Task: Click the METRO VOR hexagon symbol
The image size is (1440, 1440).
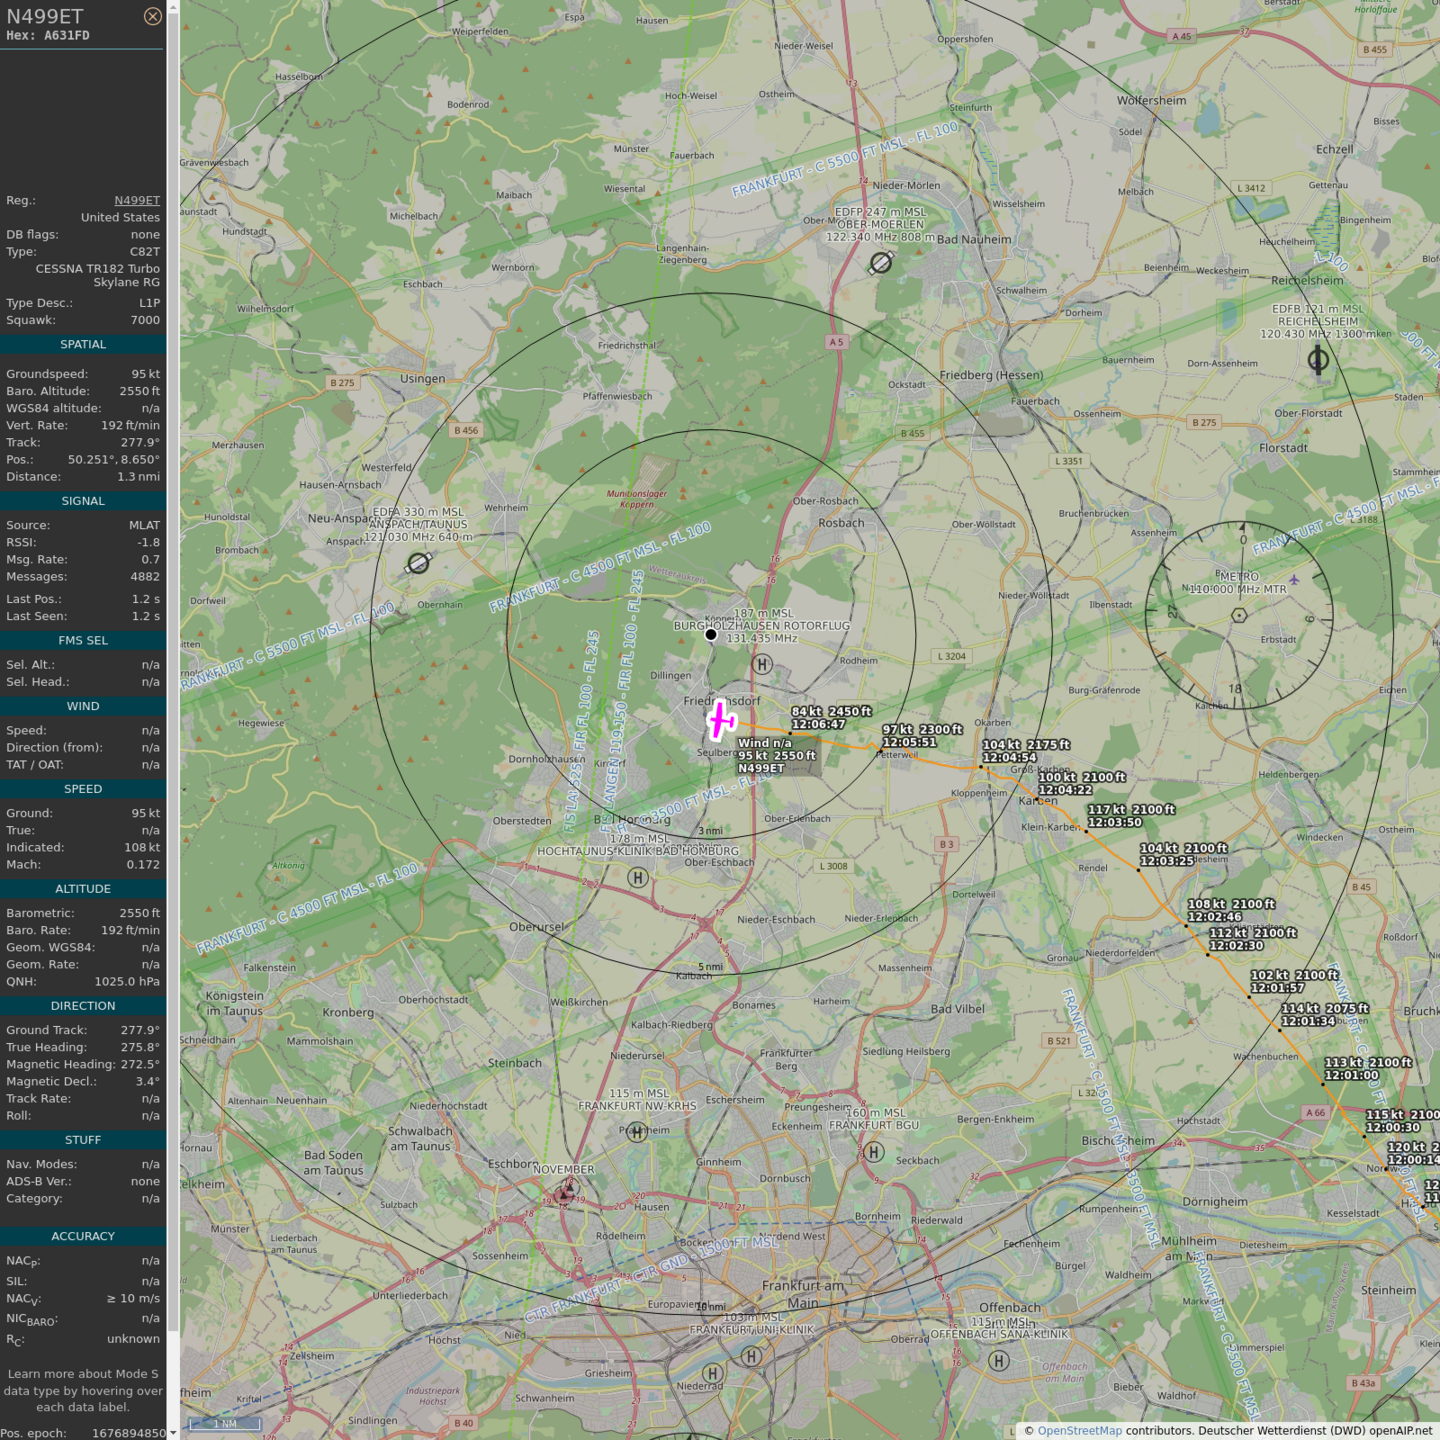Action: click(1239, 615)
